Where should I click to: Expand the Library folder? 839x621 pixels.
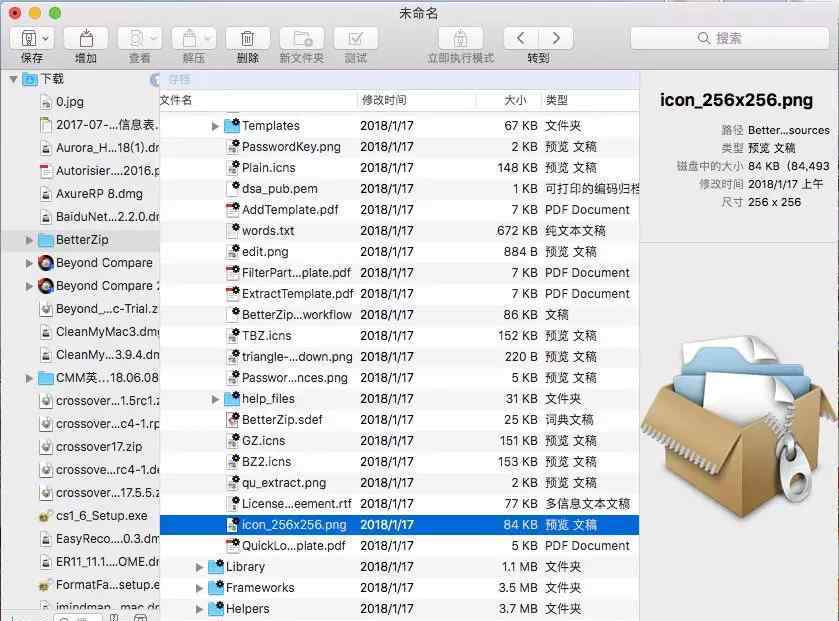coord(199,567)
